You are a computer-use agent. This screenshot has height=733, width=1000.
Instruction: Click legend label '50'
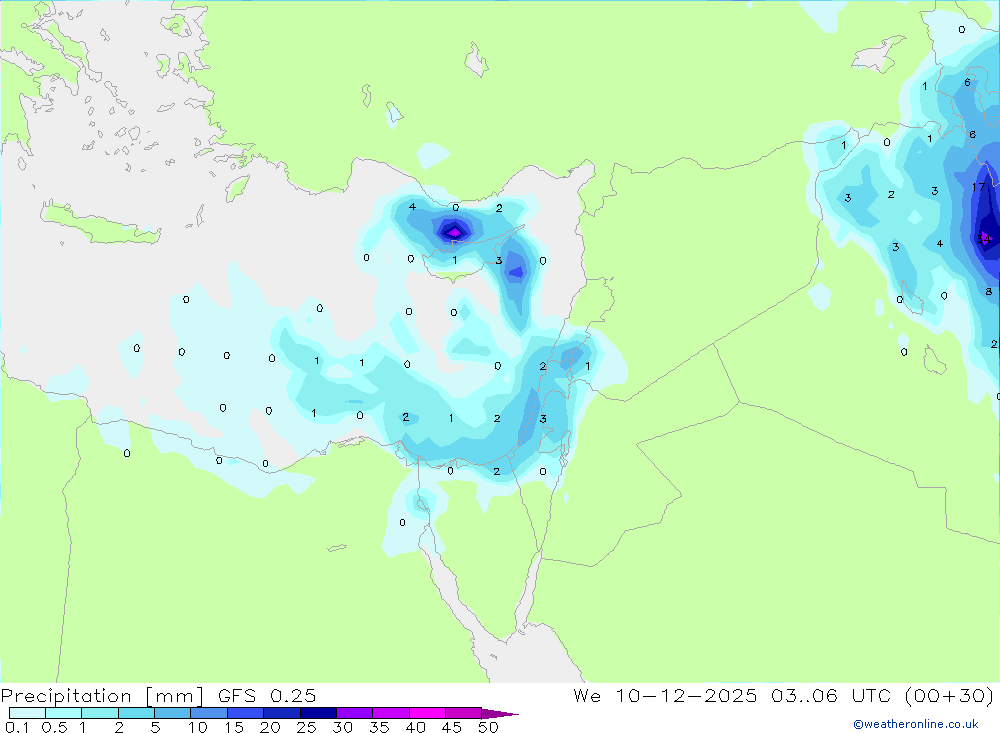(x=489, y=727)
